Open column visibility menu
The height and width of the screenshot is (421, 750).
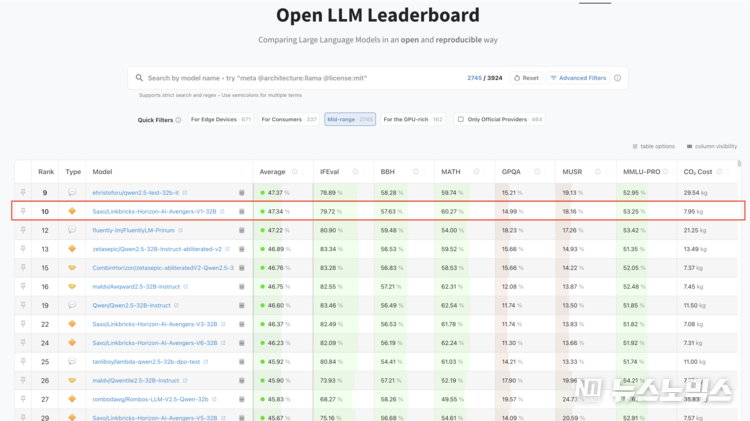712,146
